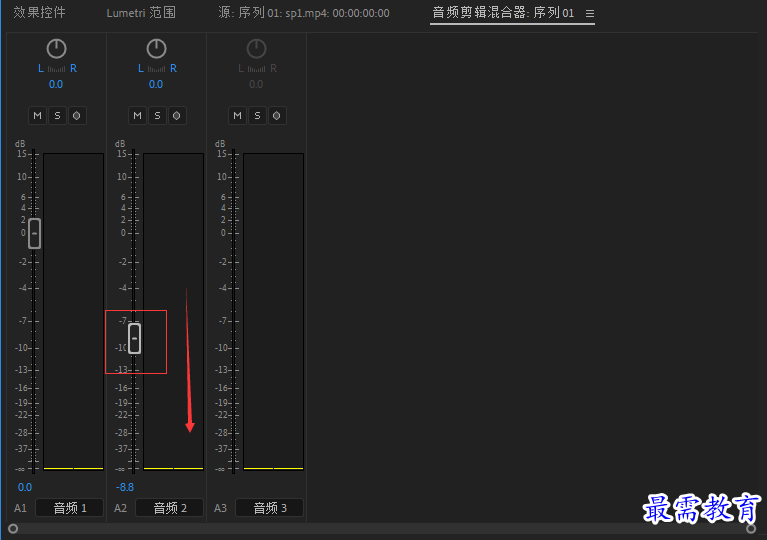
Task: Click the A3 track label
Action: click(x=221, y=508)
